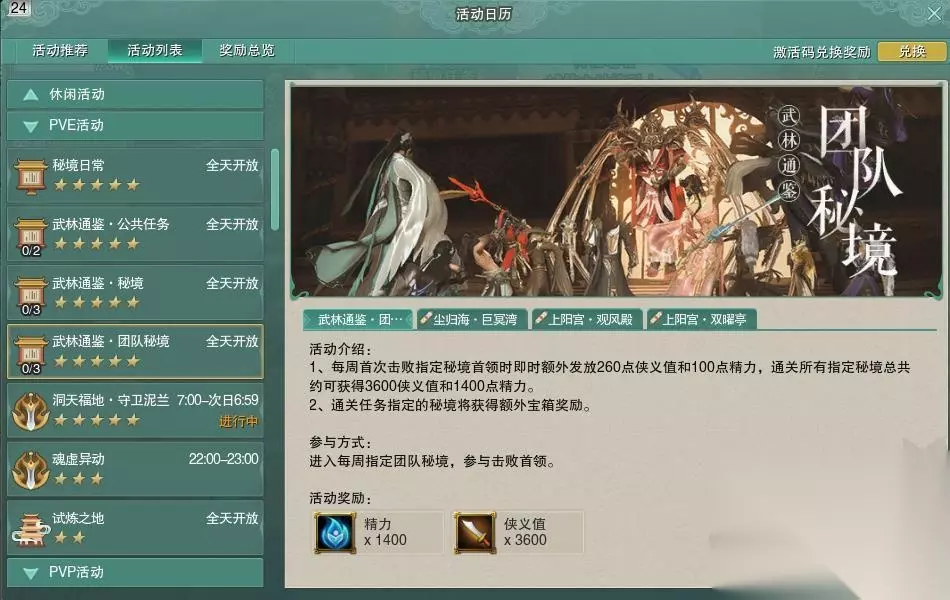950x600 pixels.
Task: Click the 武林通鉴·秘境 0/3 icon
Action: [x=30, y=295]
